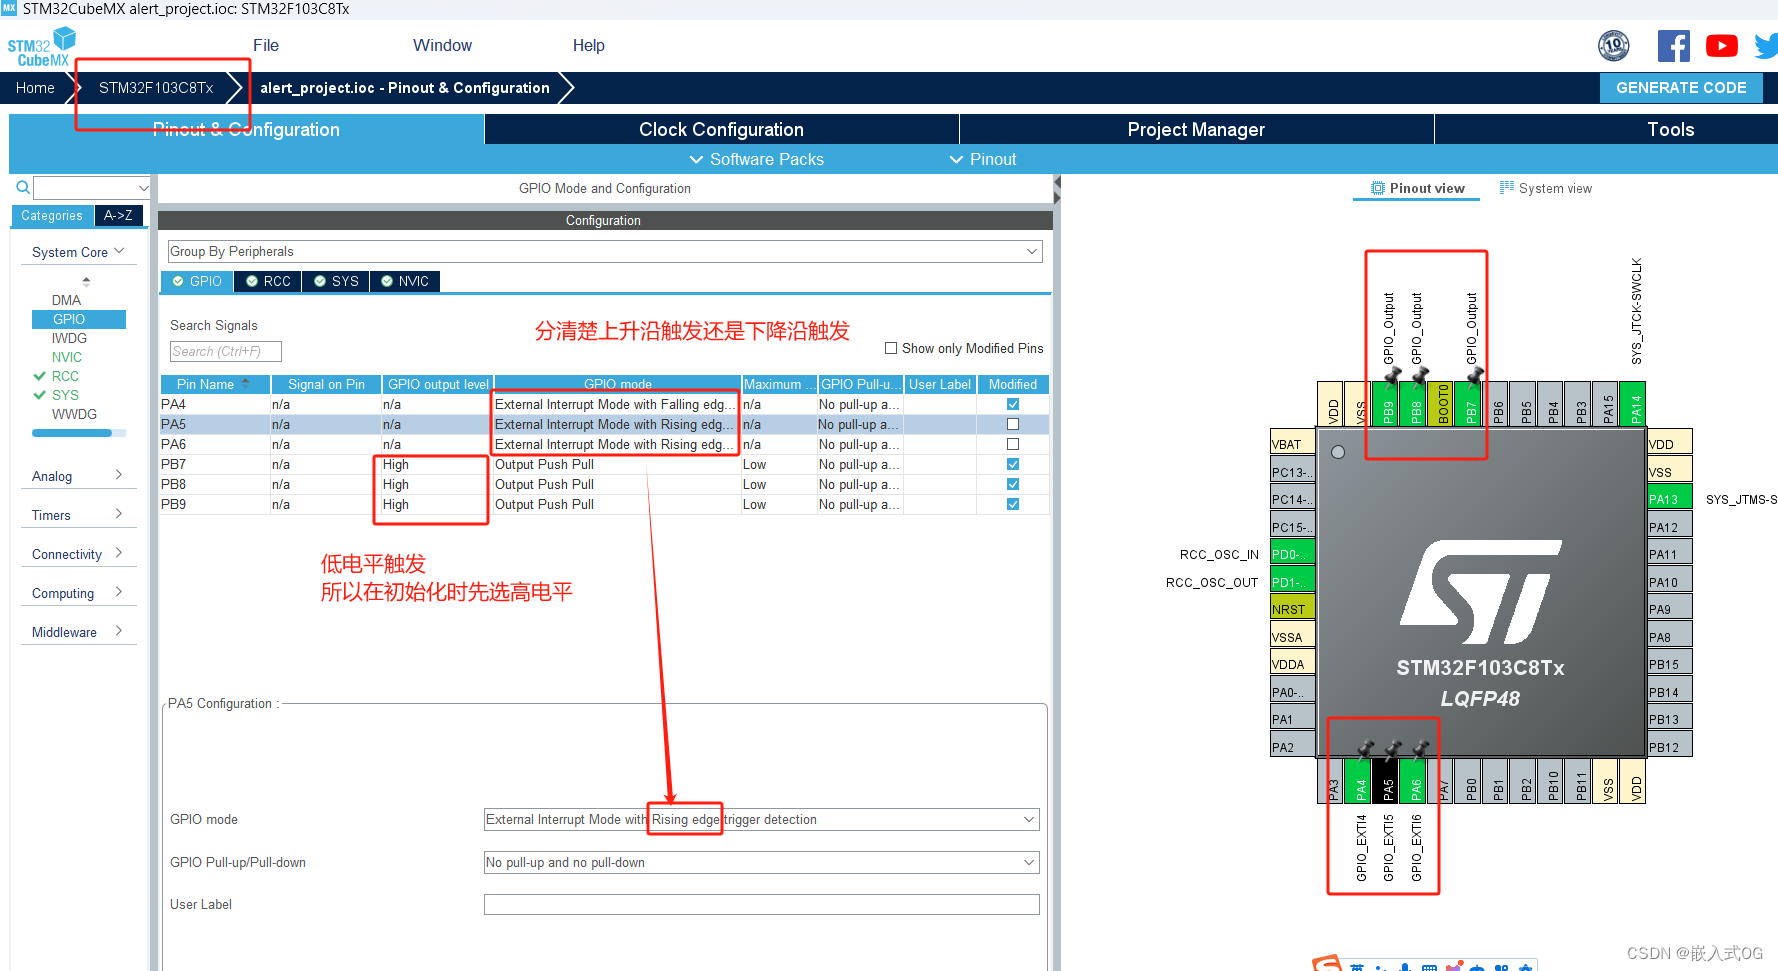Viewport: 1778px width, 971px height.
Task: Expand the Software Packs menu
Action: pos(757,159)
